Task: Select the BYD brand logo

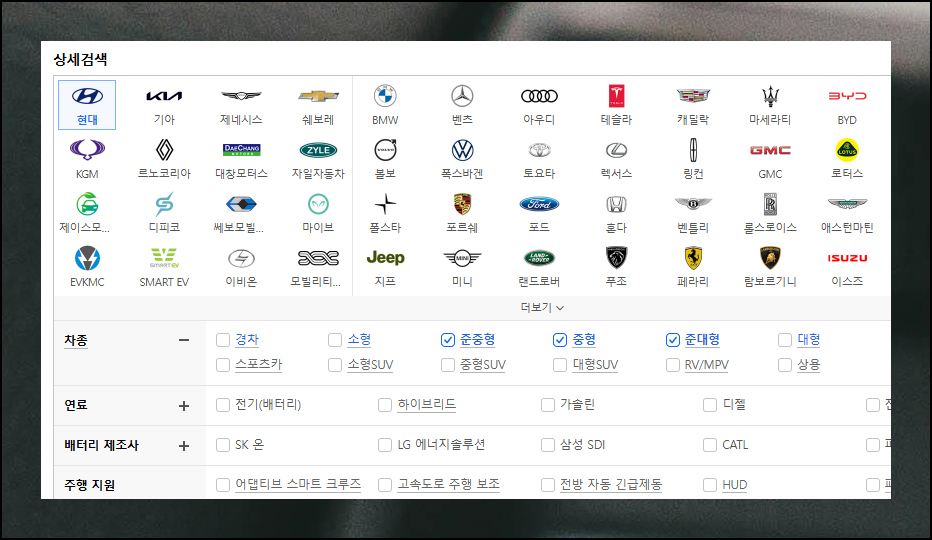Action: (847, 96)
